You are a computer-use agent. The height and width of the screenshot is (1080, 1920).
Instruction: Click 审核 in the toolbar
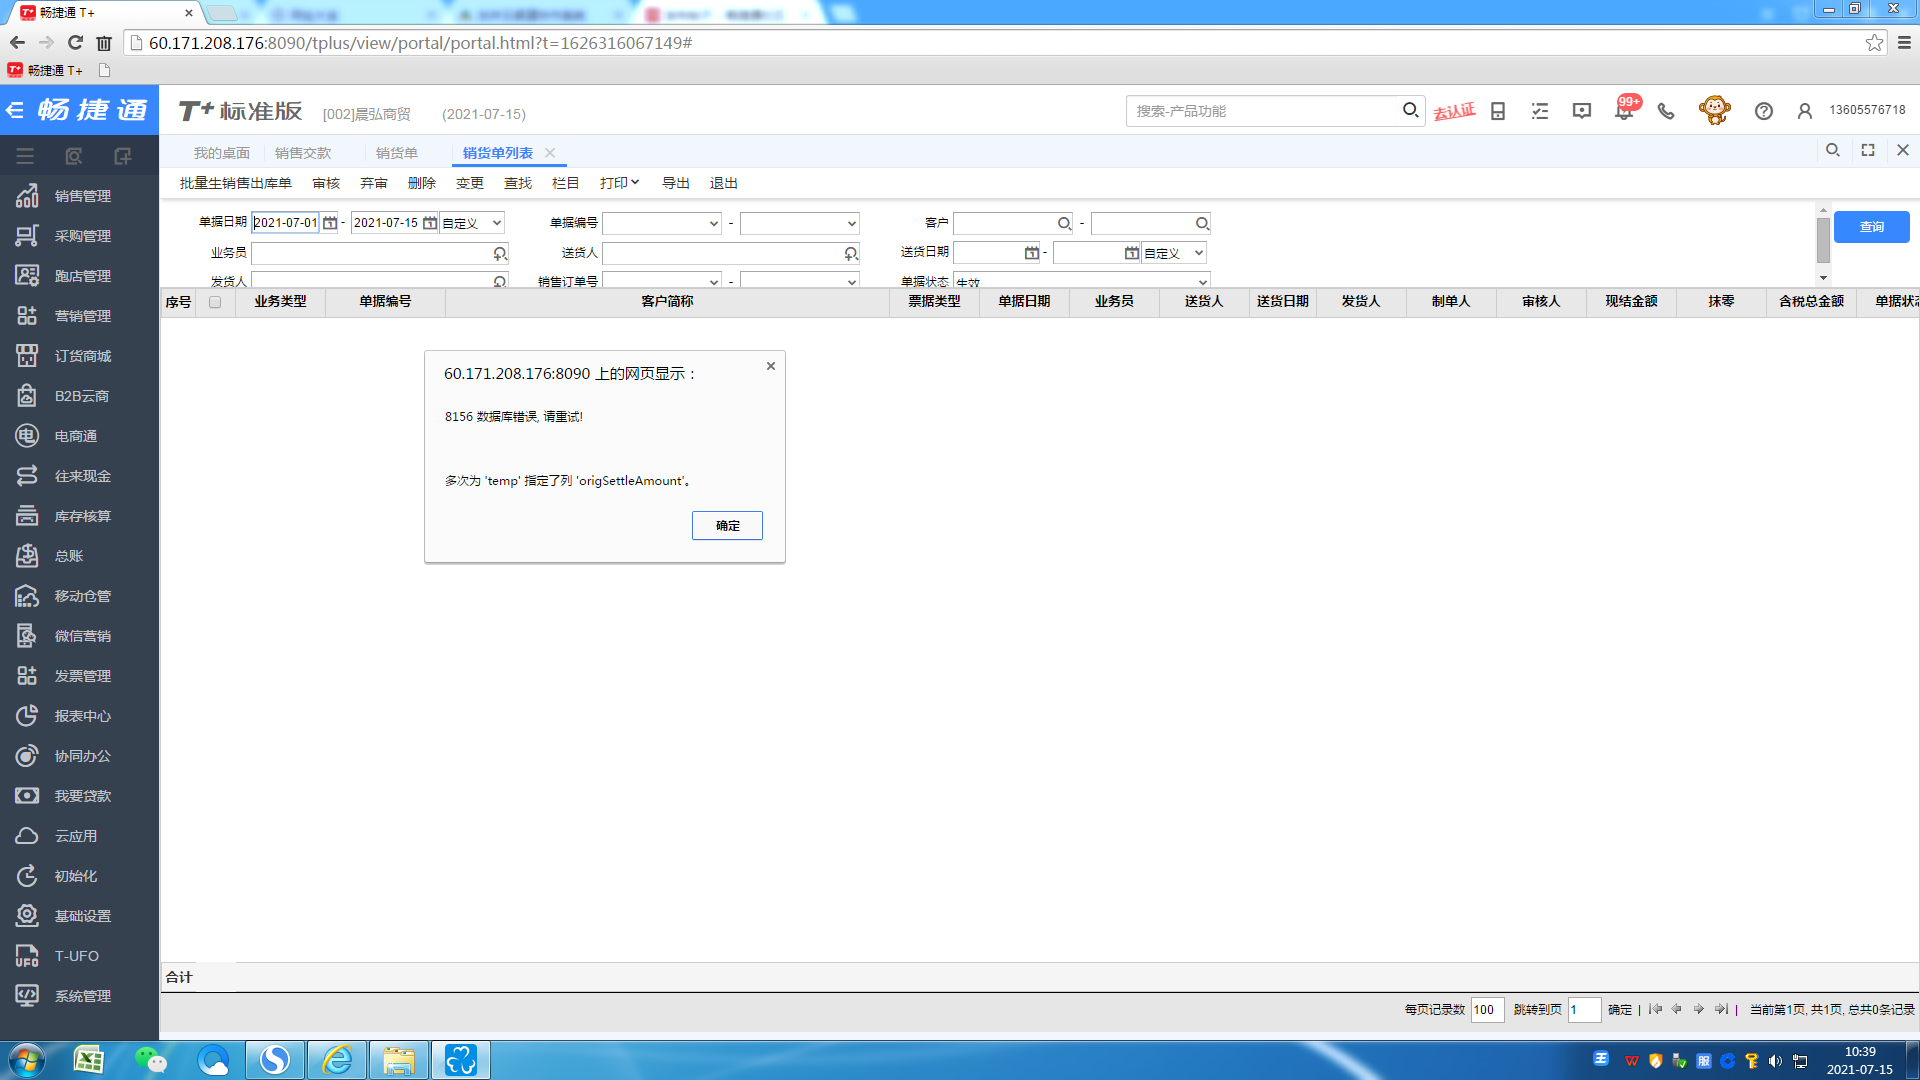point(326,183)
